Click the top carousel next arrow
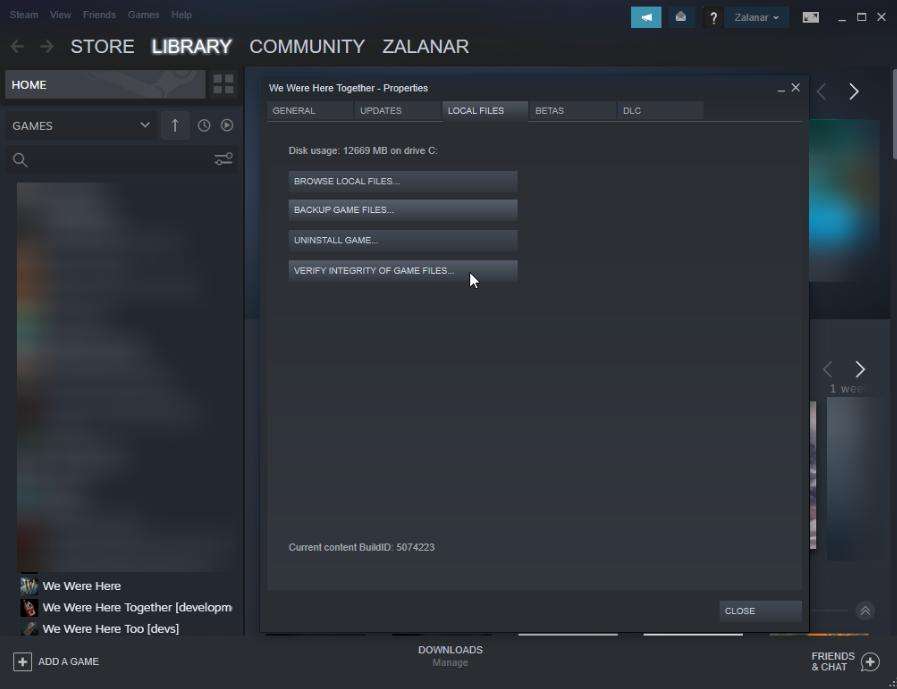 854,92
